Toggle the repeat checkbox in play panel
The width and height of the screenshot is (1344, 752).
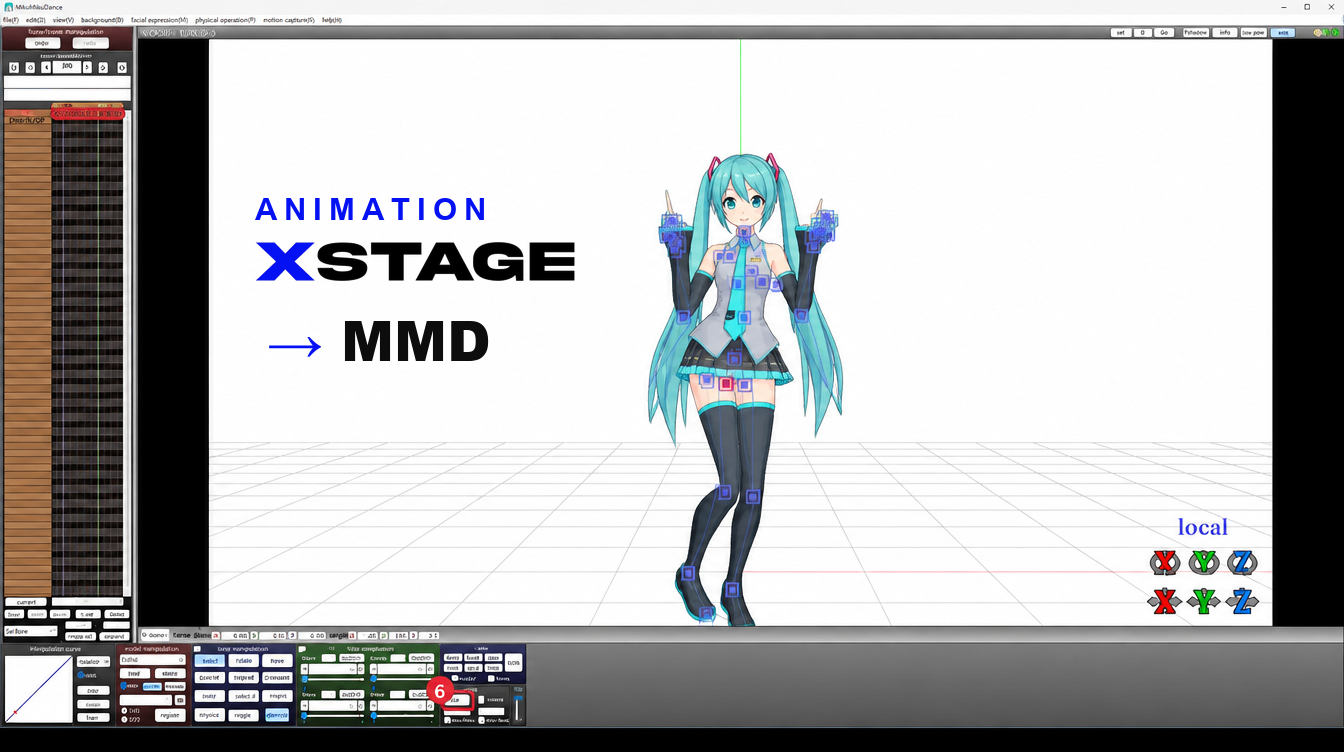coord(481,699)
